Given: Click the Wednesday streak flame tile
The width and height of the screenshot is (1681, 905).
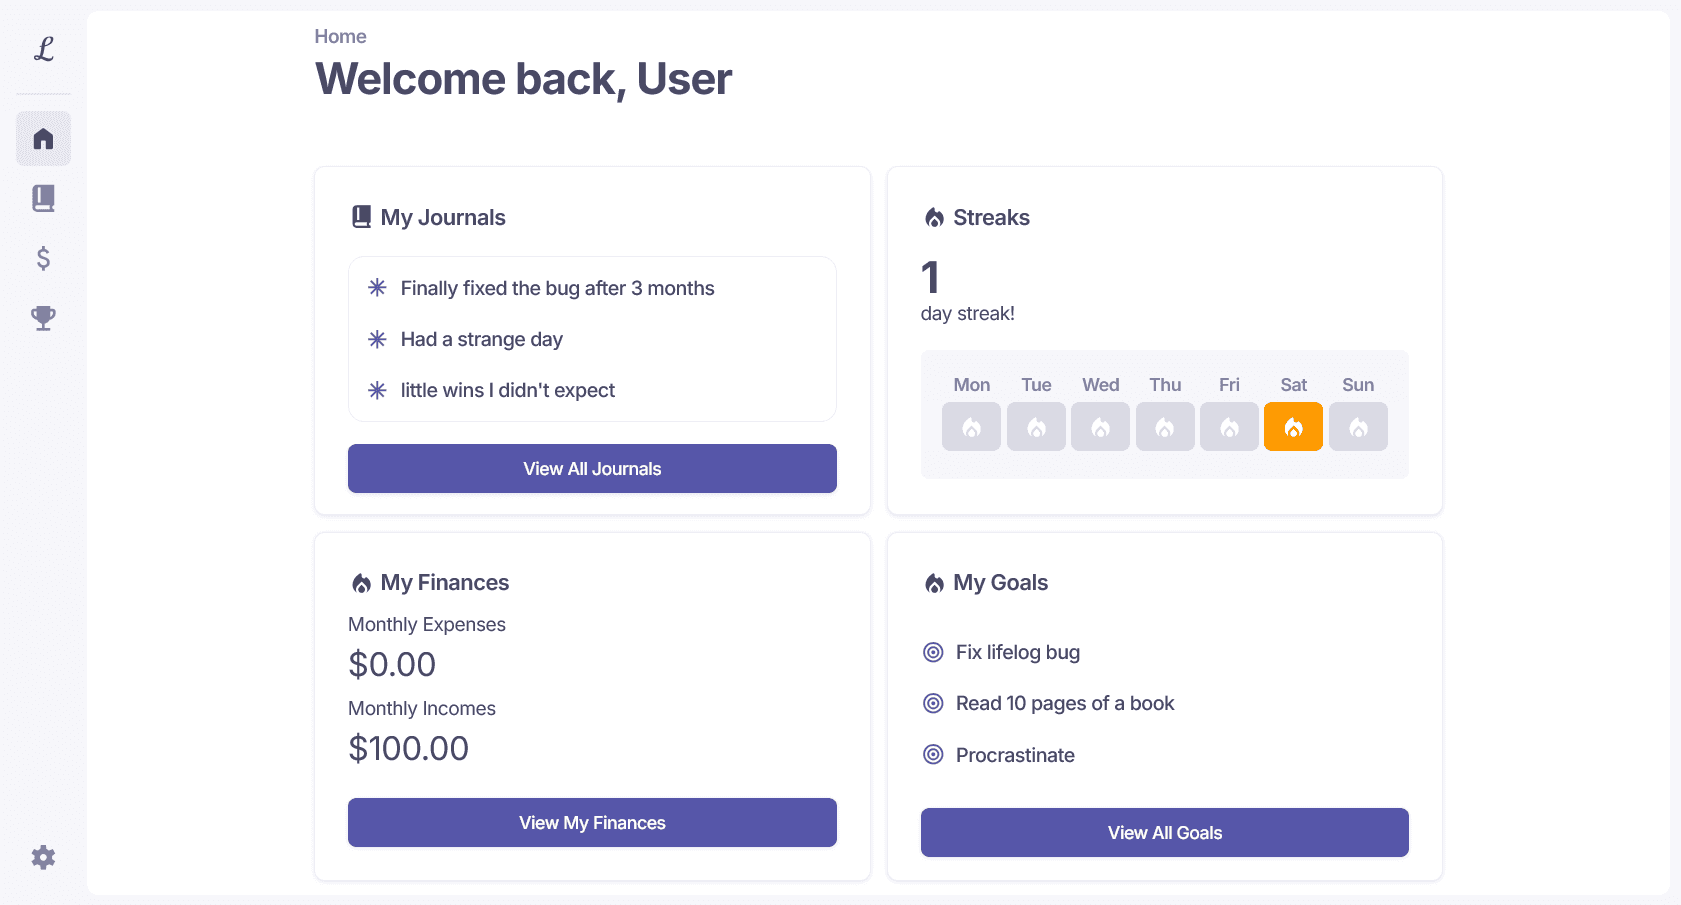Looking at the screenshot, I should coord(1100,427).
